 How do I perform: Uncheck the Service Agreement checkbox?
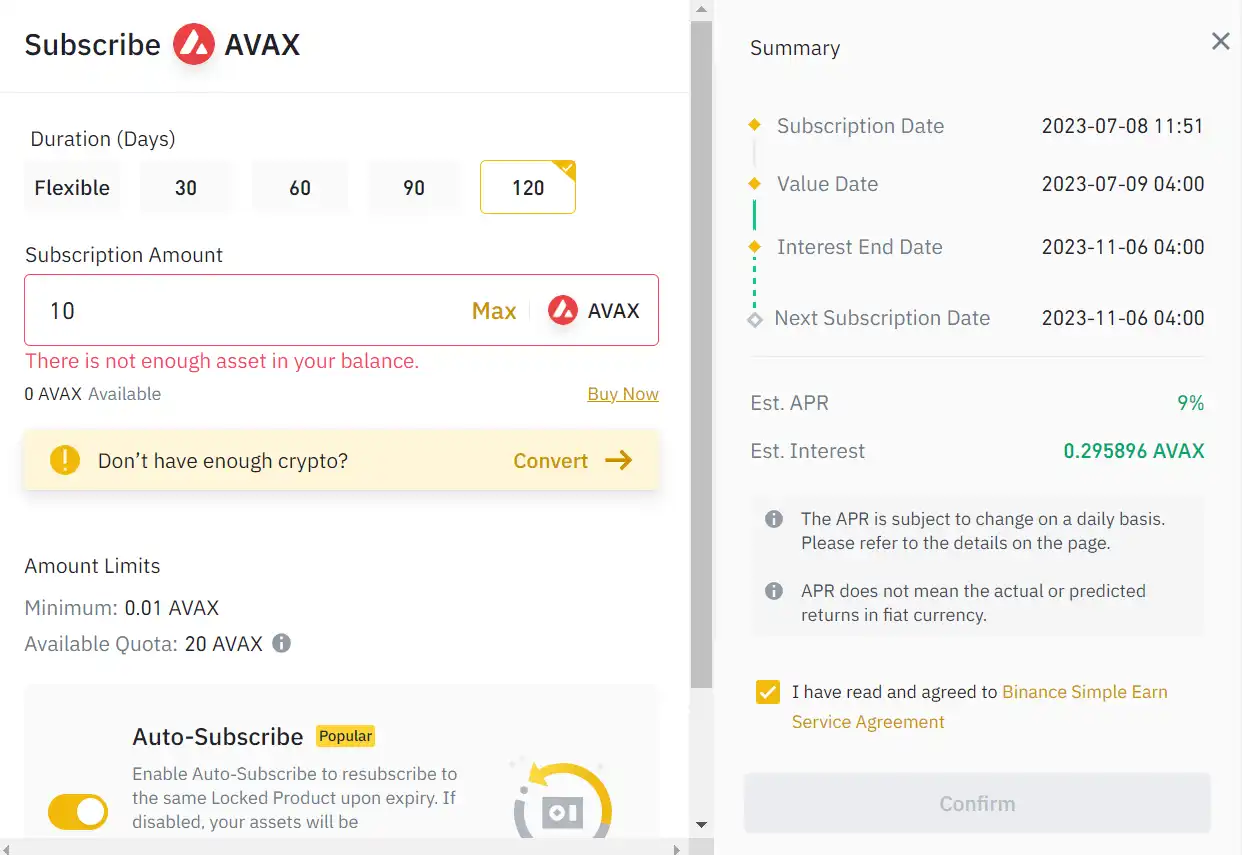point(768,692)
